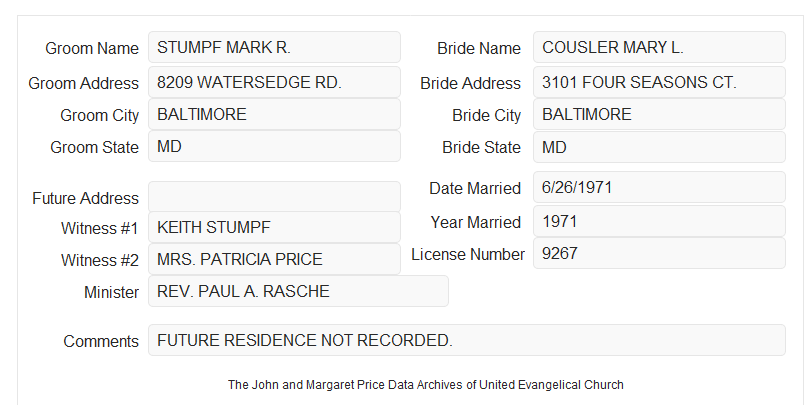Focus the License Number field

pos(659,253)
